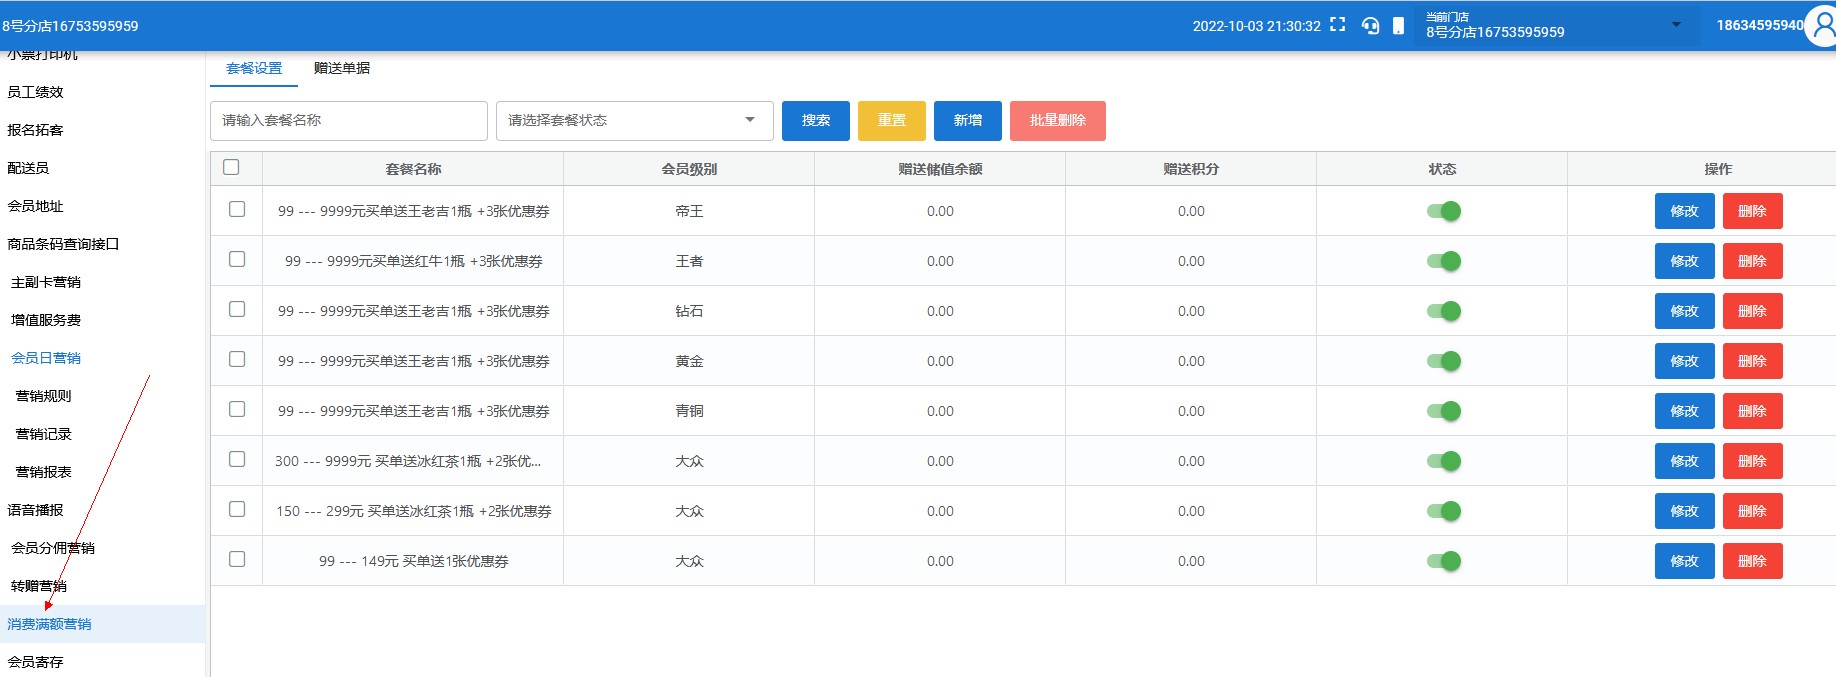Click the yellow 重置 button
The width and height of the screenshot is (1836, 677).
pyautogui.click(x=891, y=121)
